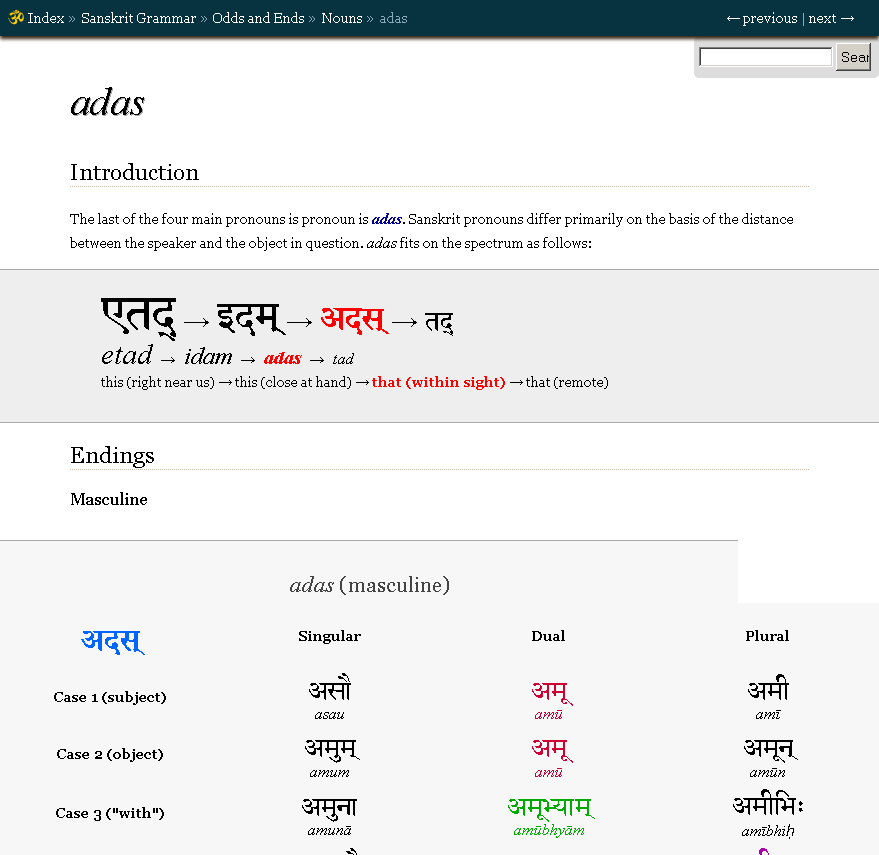Click the adas page title heading
The height and width of the screenshot is (855, 879).
pos(108,103)
